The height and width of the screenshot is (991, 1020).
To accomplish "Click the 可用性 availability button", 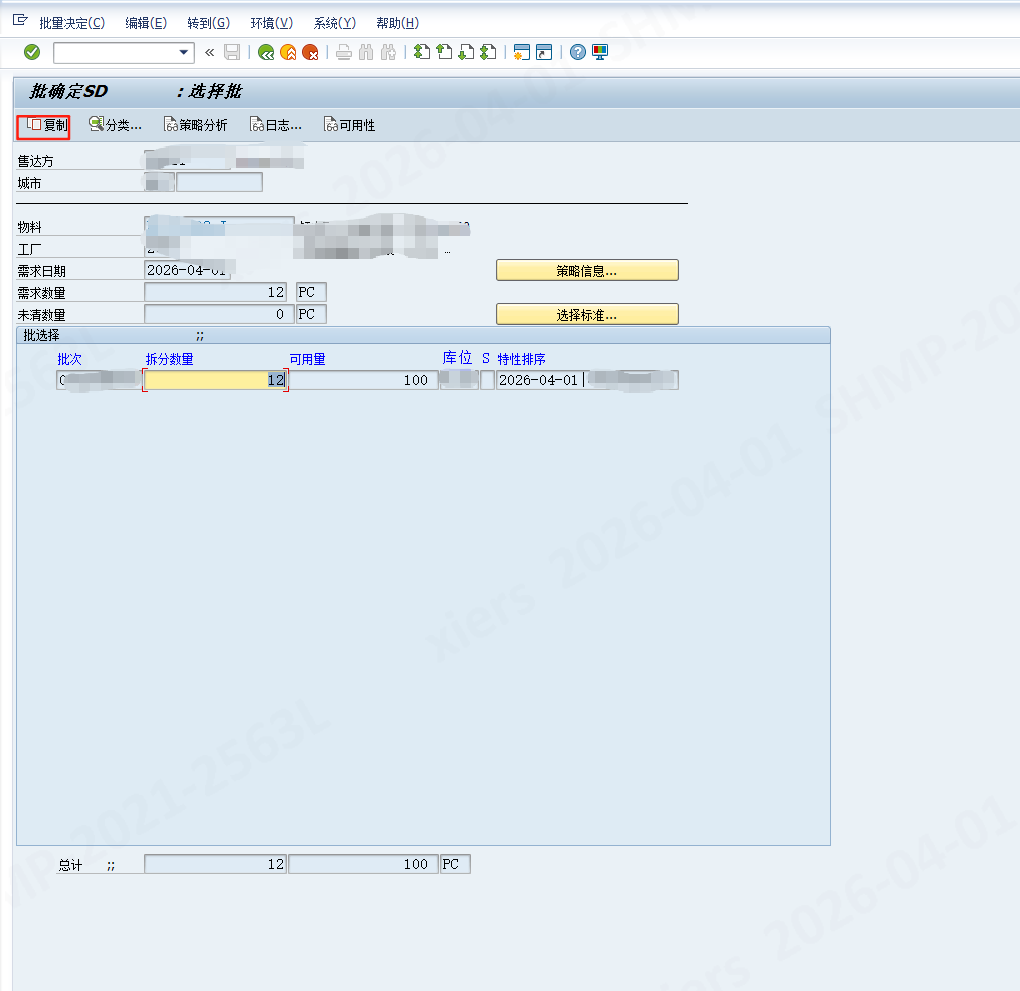I will tap(349, 125).
